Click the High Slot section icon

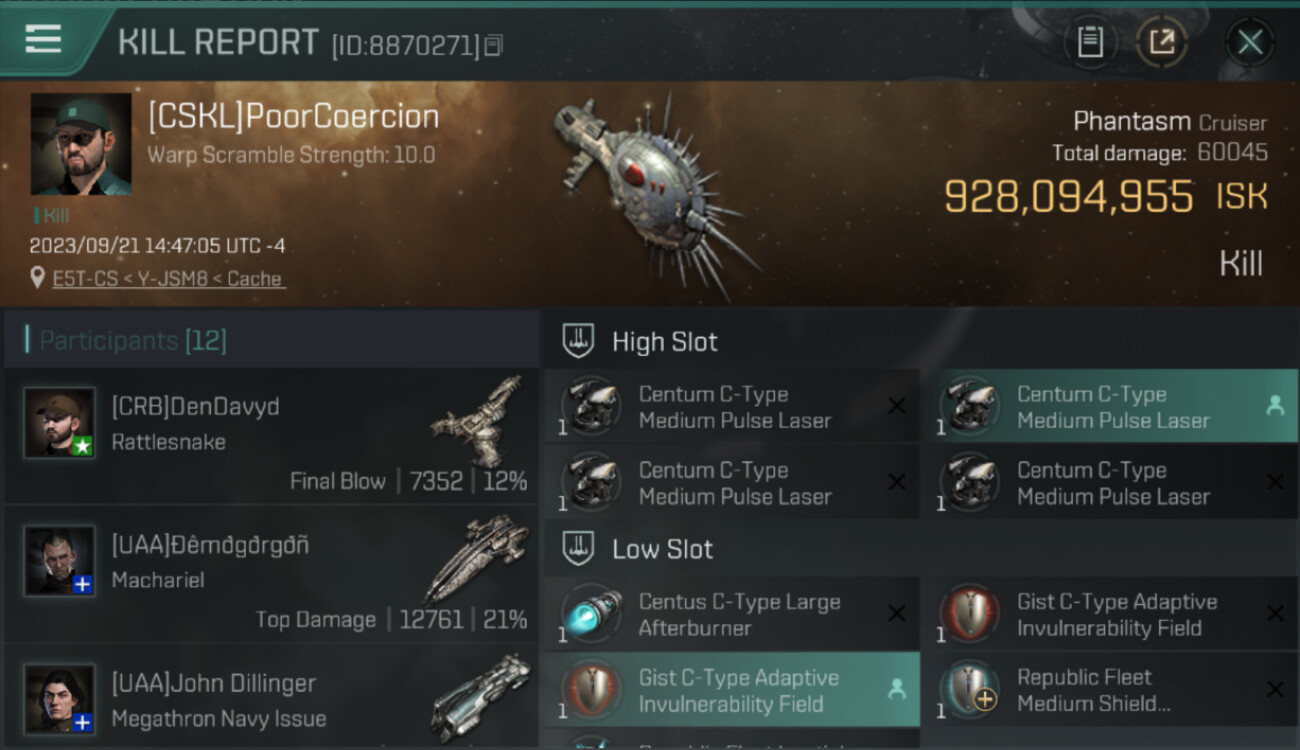point(578,341)
